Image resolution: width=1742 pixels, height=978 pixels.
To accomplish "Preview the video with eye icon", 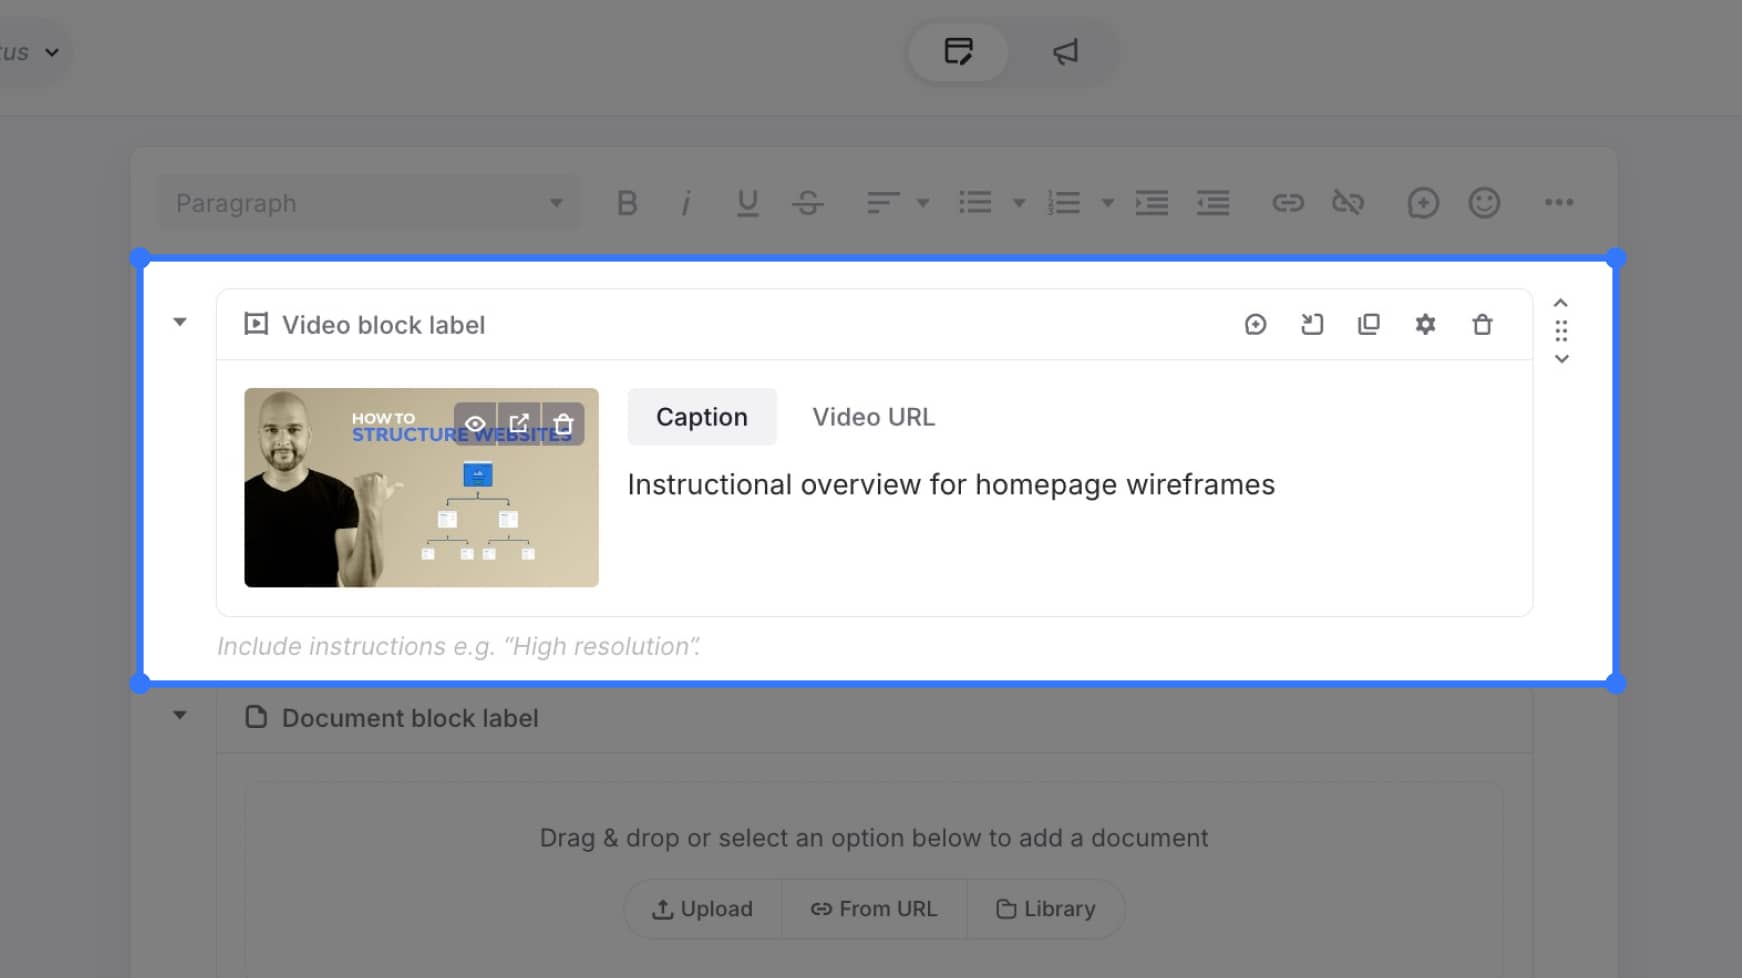I will point(475,424).
